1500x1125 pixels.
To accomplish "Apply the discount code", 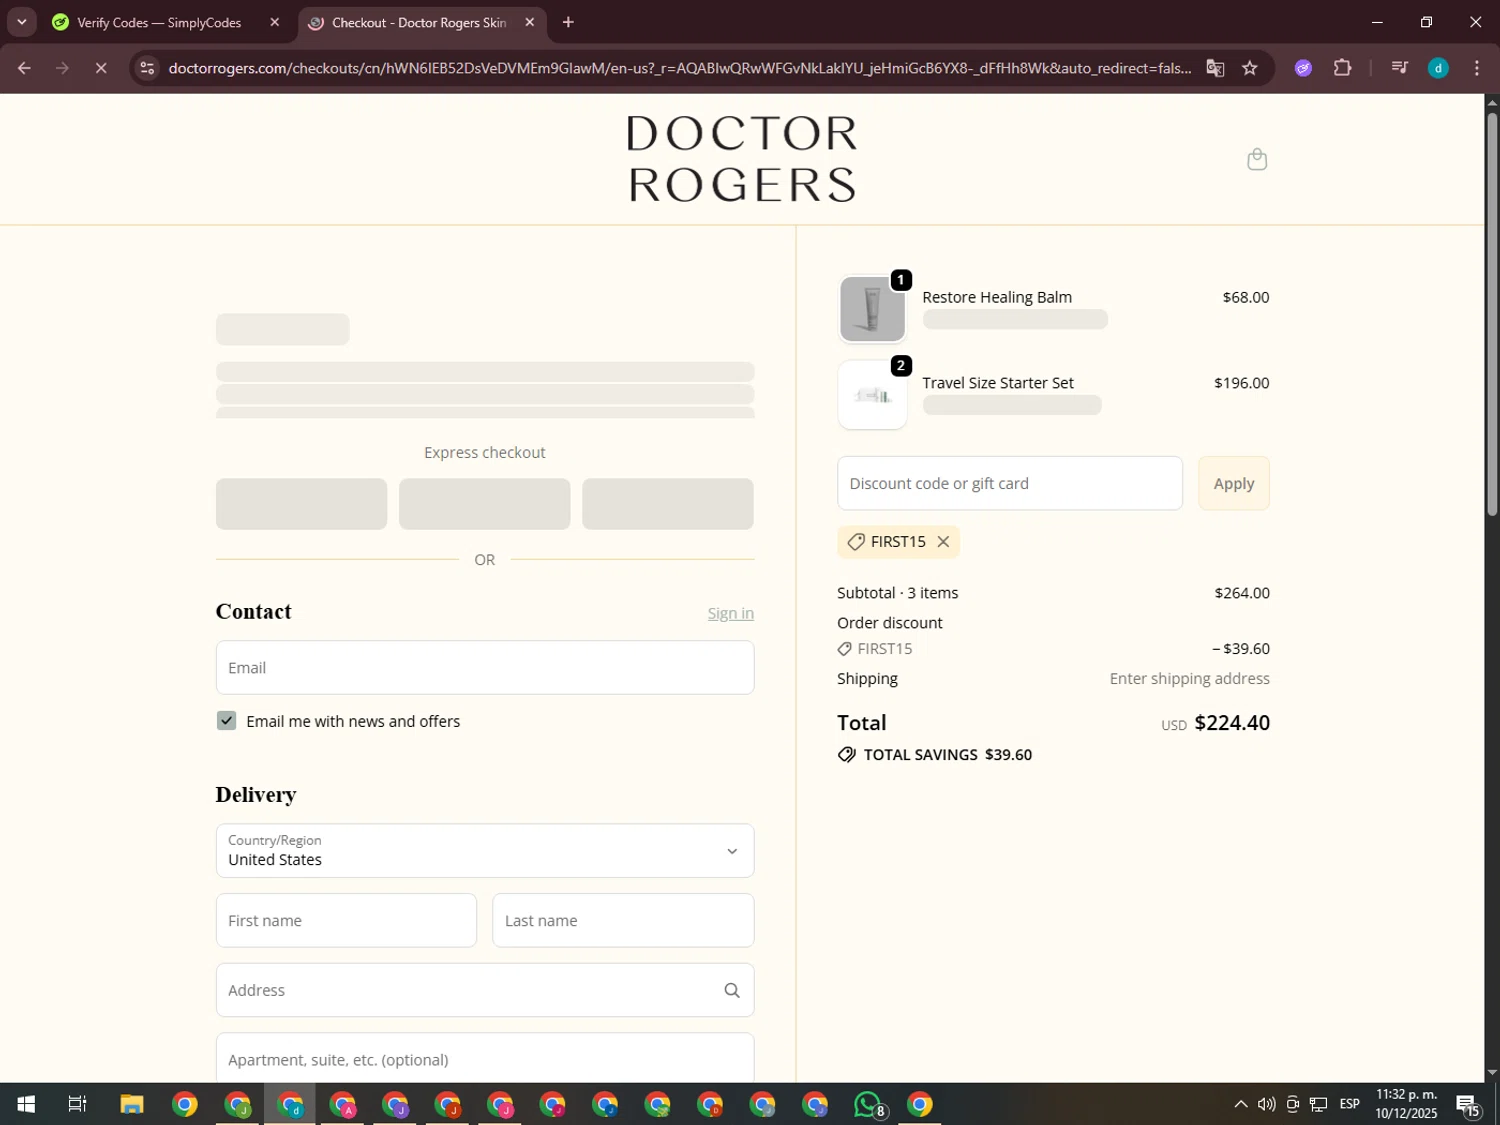I will click(1234, 483).
